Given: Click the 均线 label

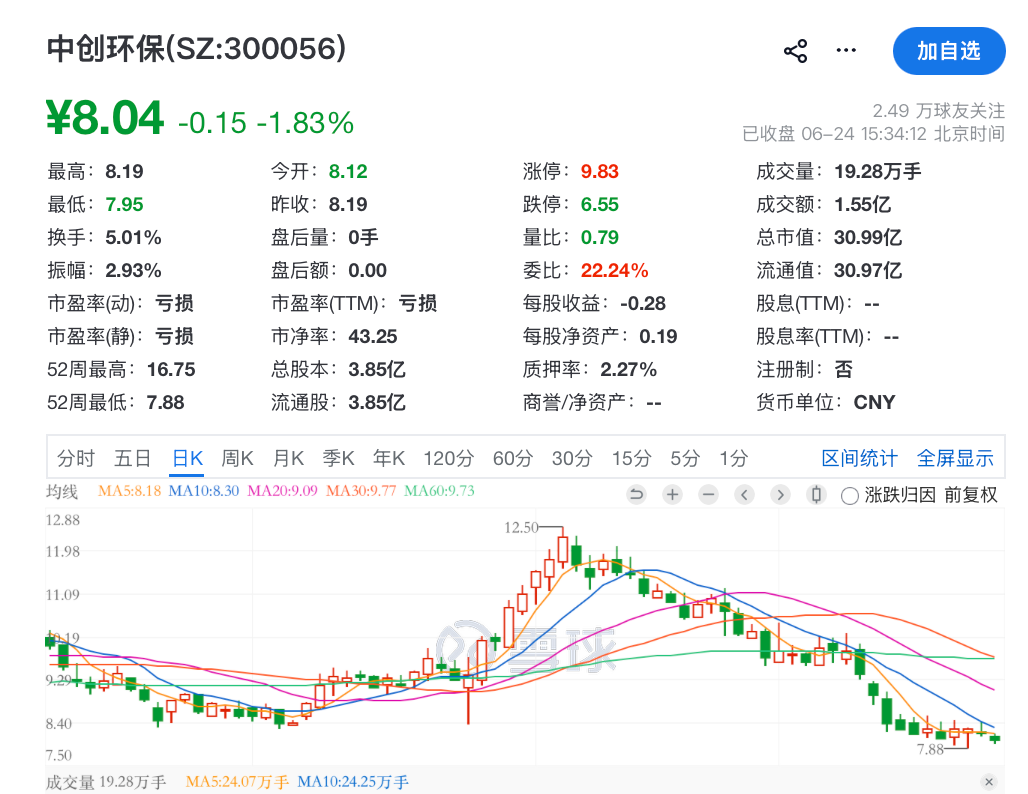Looking at the screenshot, I should (x=62, y=491).
